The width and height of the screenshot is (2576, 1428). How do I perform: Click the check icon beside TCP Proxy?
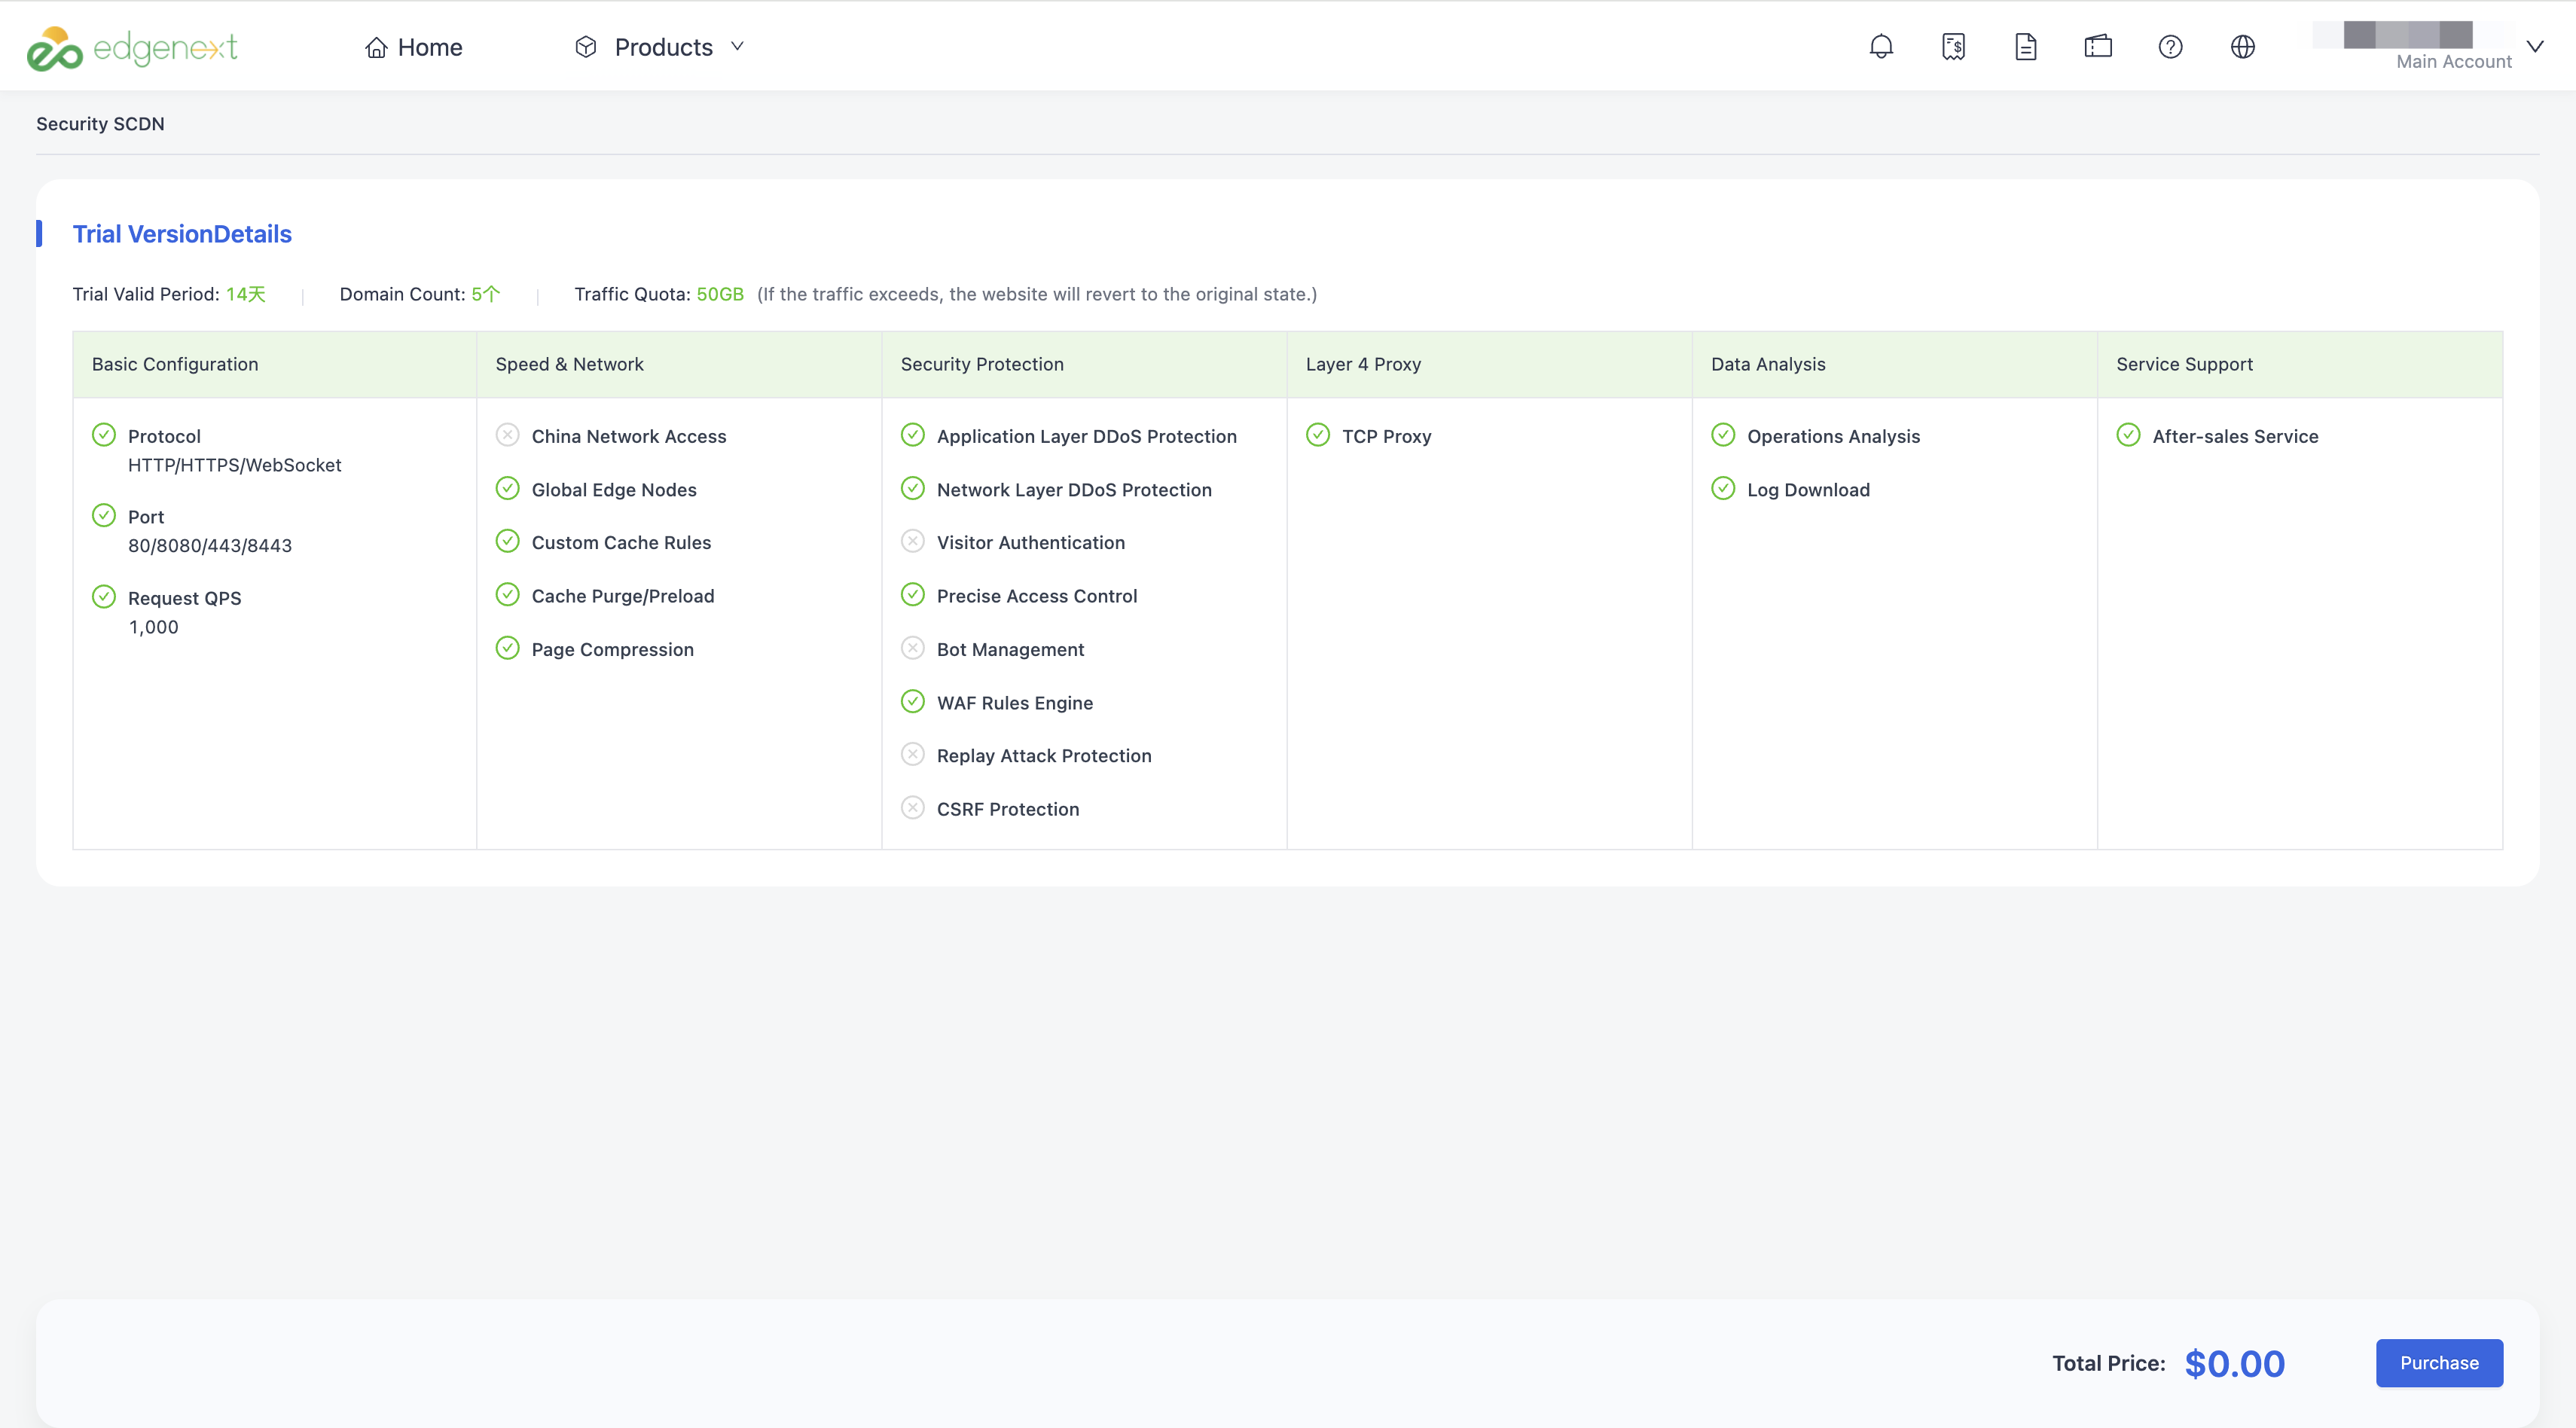coord(1318,434)
